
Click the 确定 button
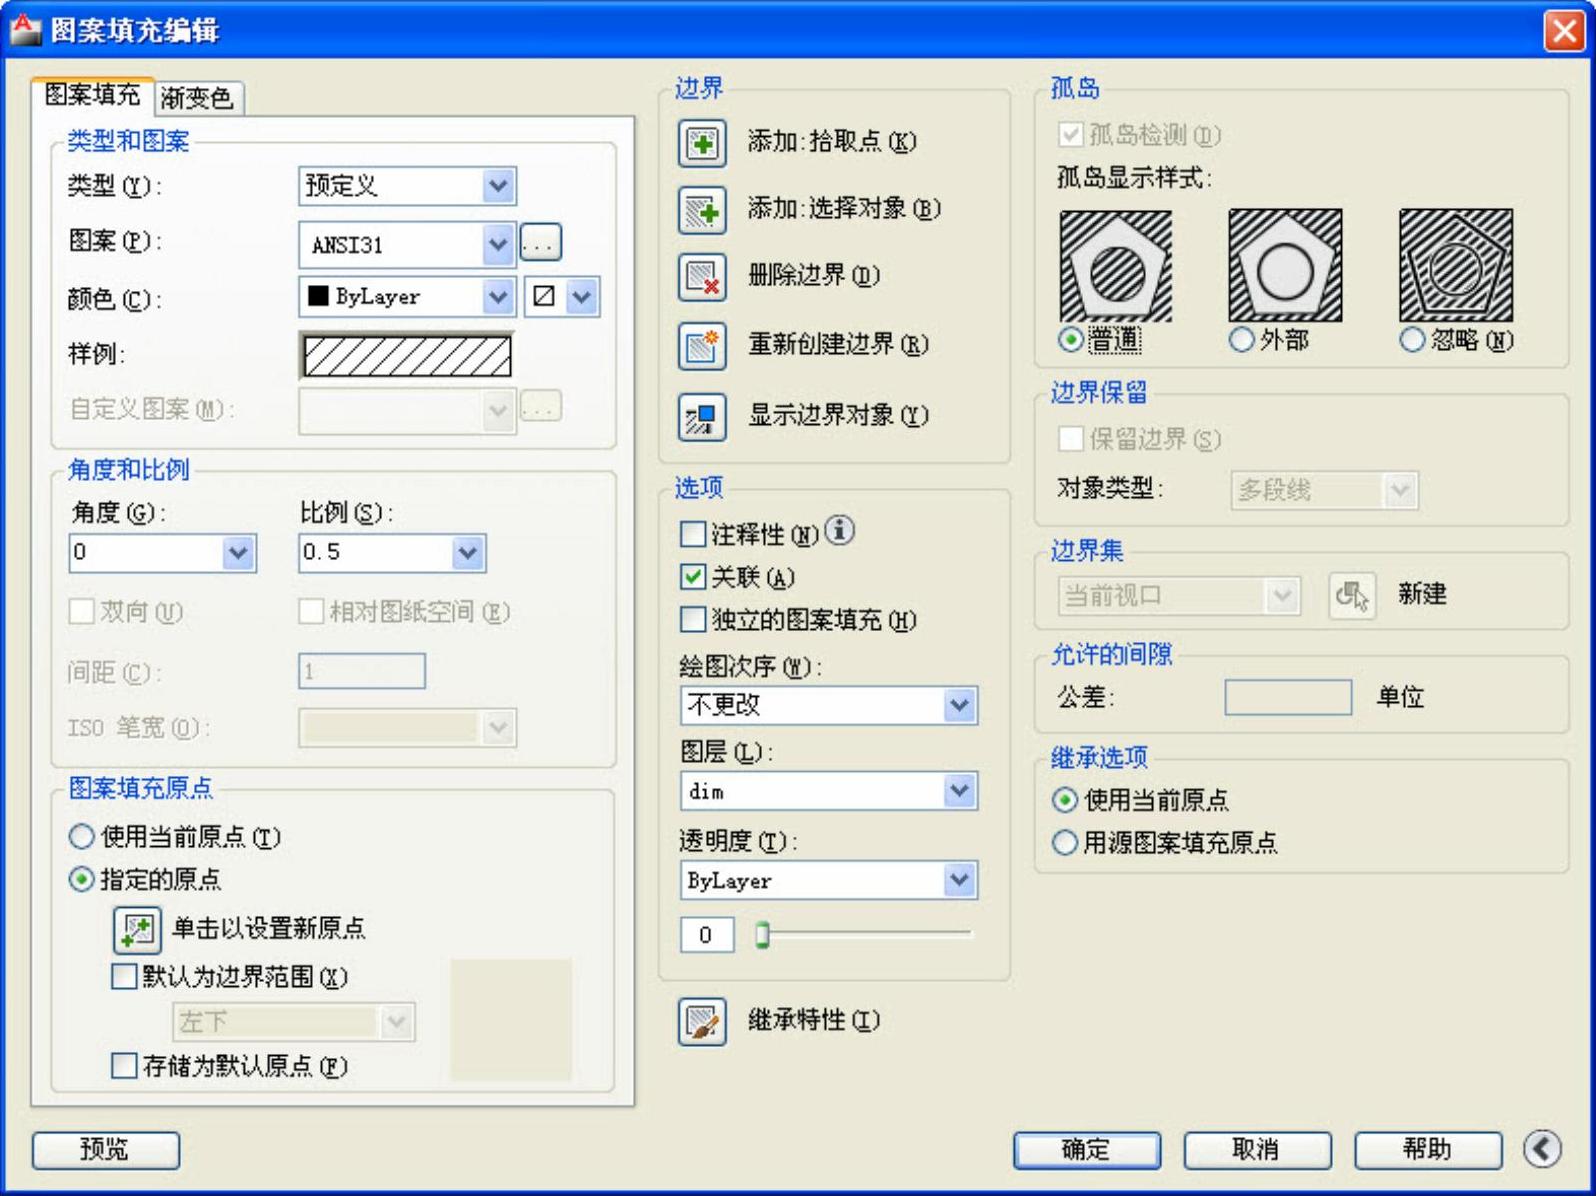(1087, 1150)
